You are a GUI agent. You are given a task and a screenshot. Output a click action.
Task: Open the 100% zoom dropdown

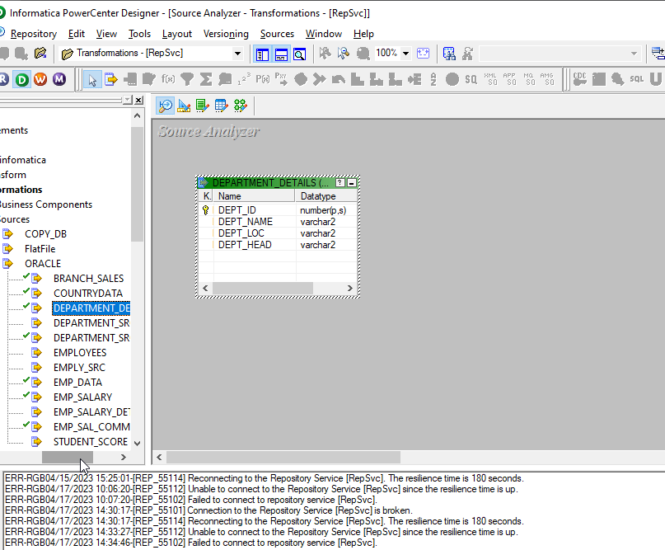405,53
